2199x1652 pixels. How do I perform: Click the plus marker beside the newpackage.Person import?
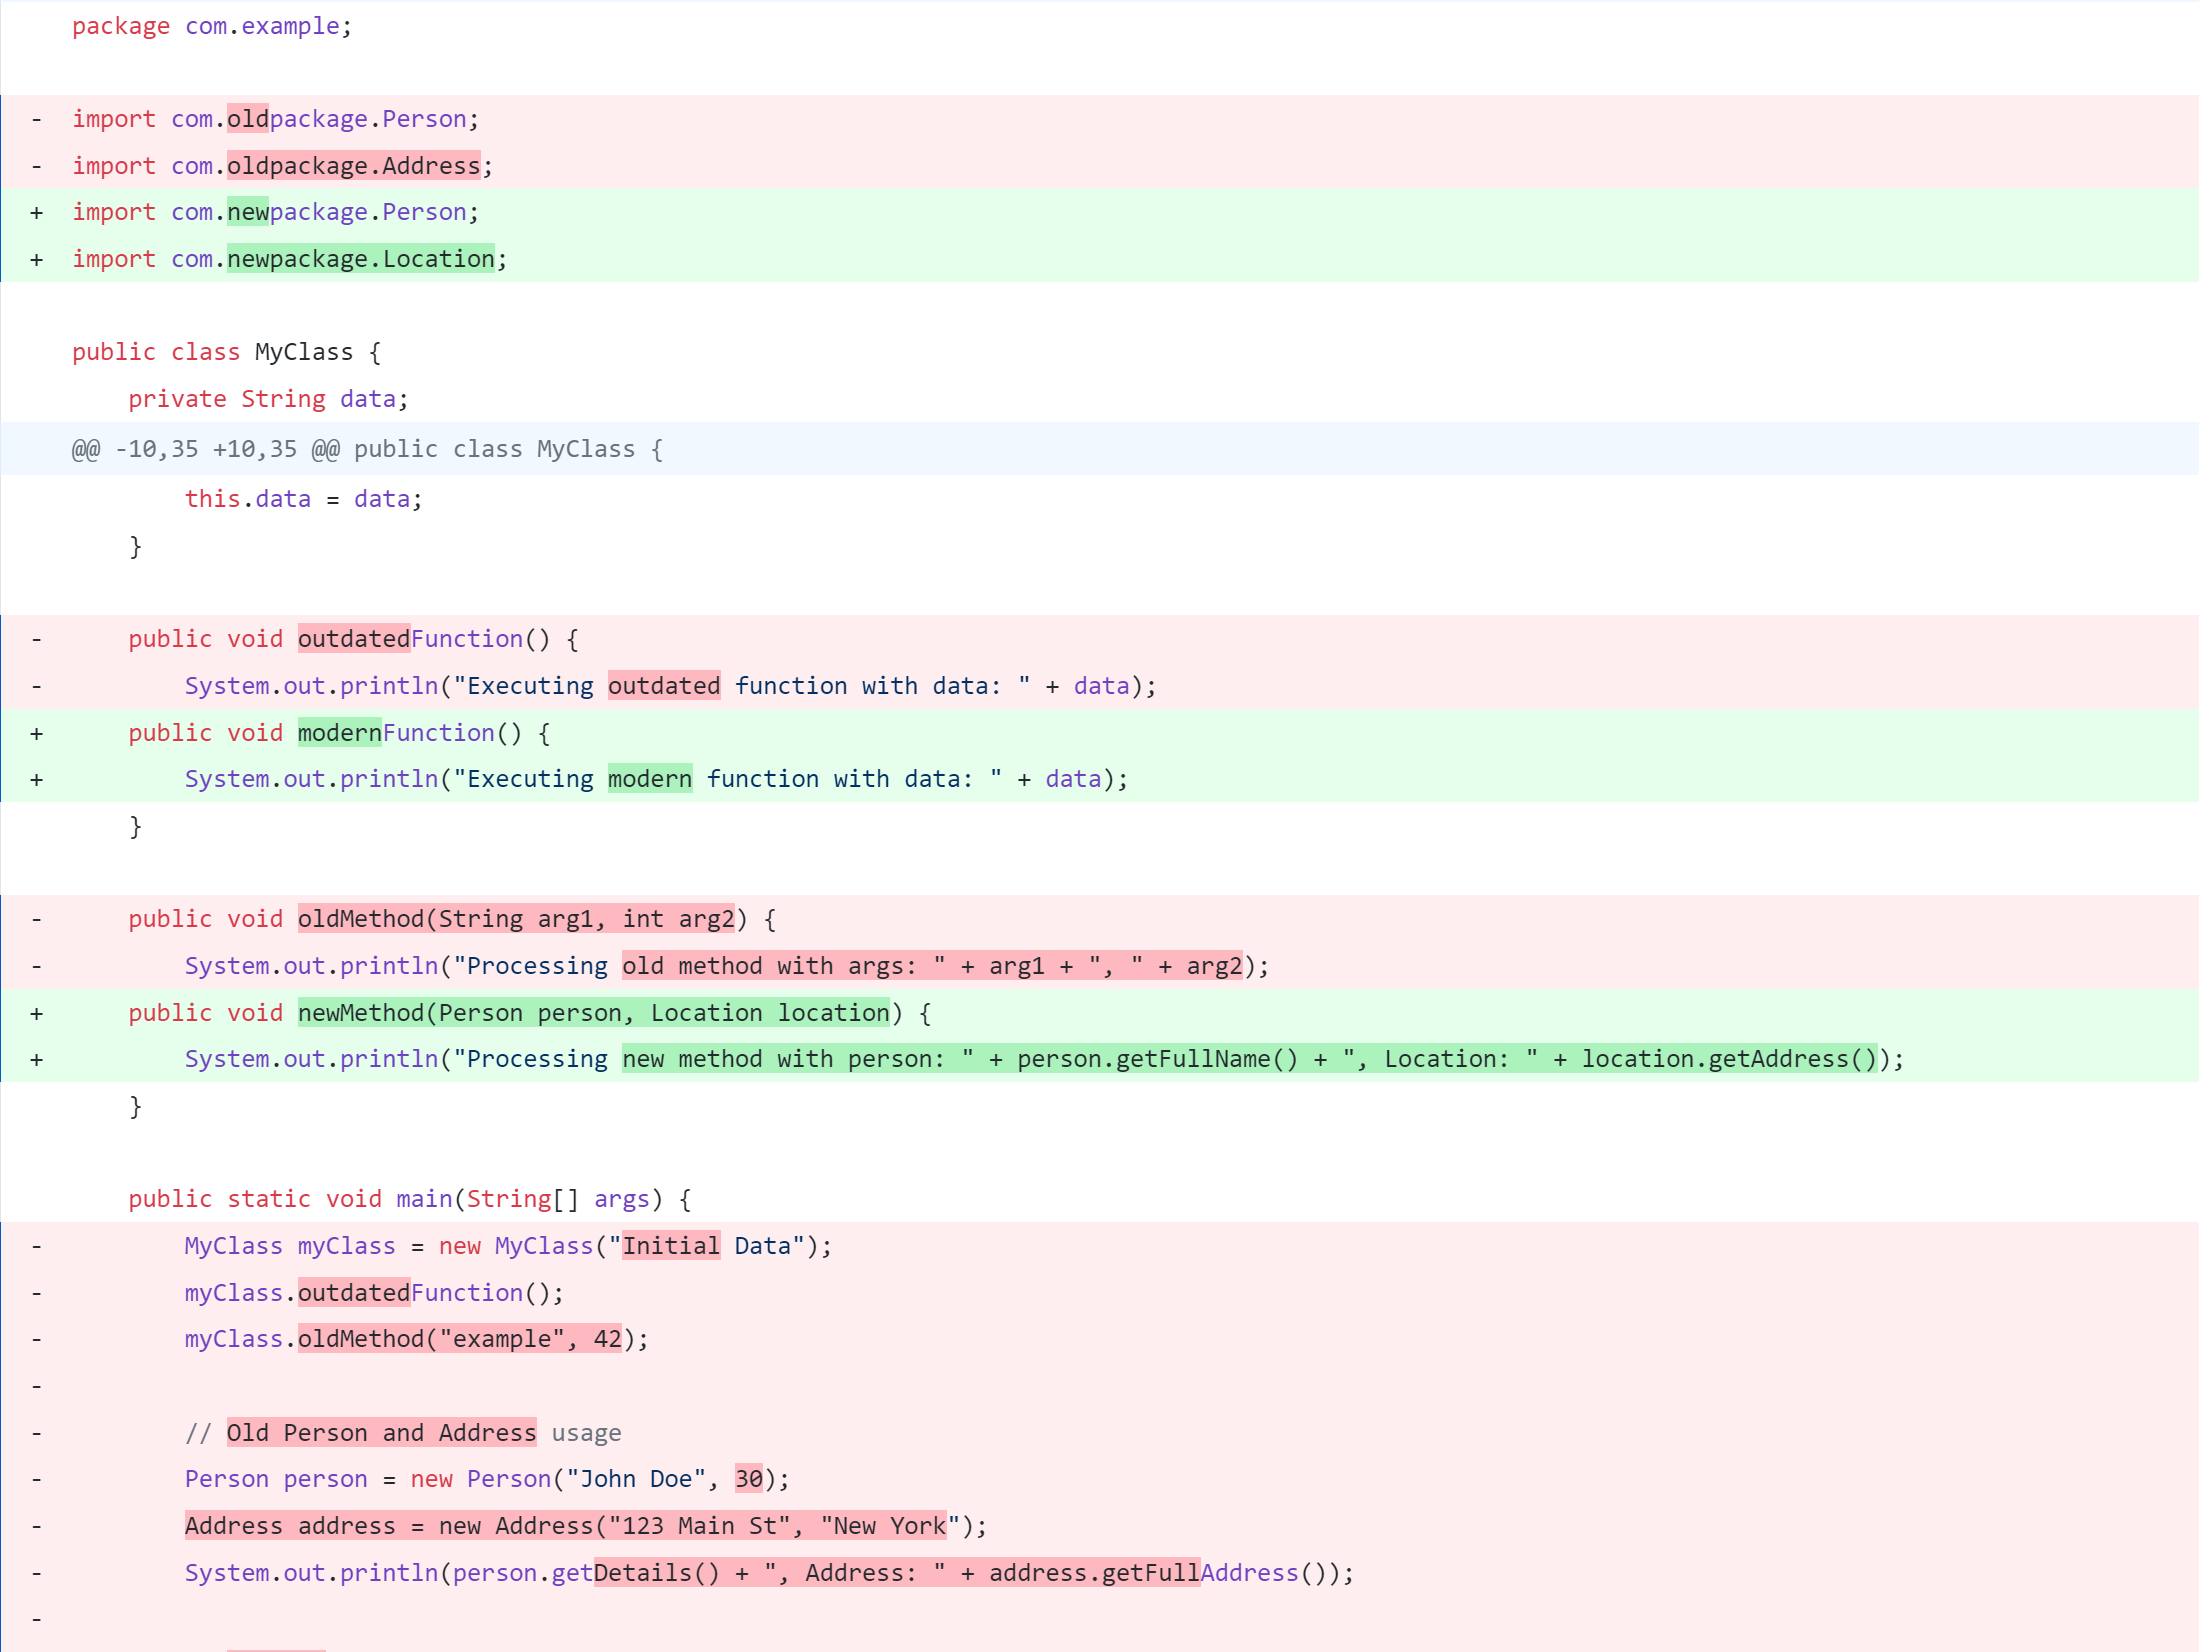(x=37, y=213)
